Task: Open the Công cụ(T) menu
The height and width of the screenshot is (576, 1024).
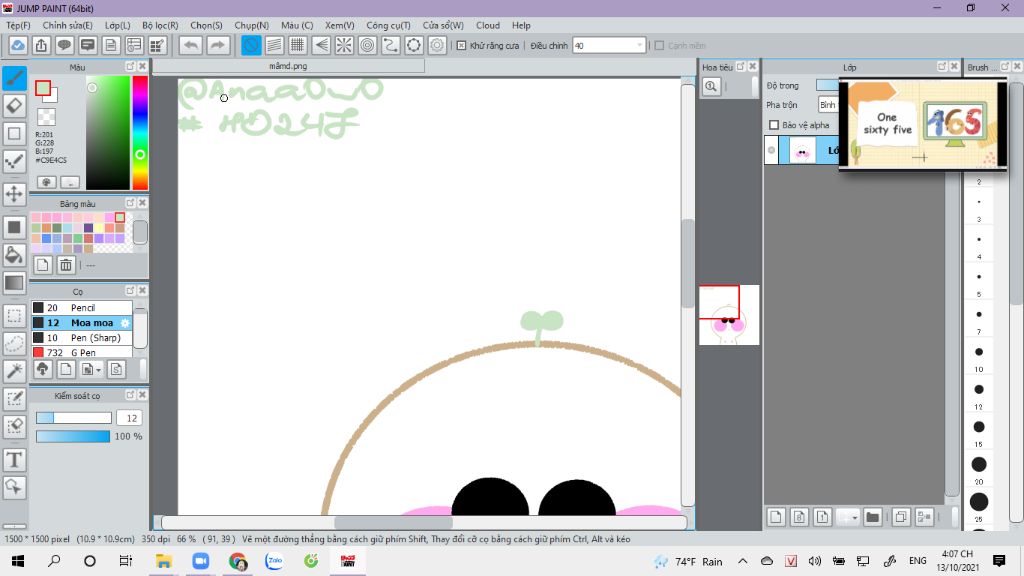Action: [388, 25]
